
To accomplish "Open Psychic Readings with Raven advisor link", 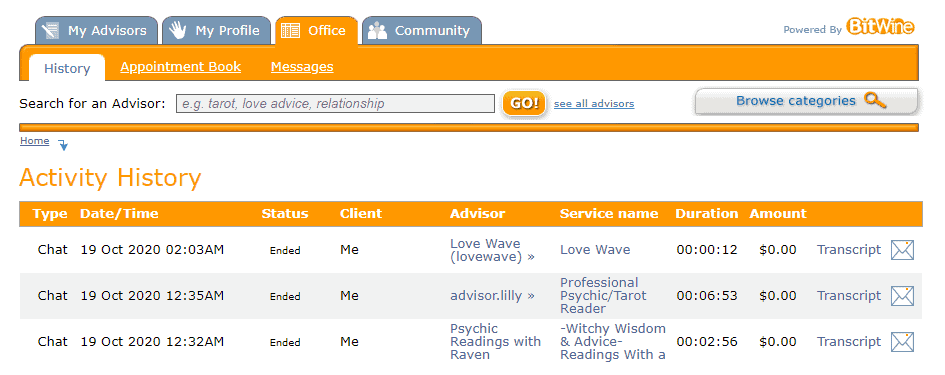I will point(495,342).
